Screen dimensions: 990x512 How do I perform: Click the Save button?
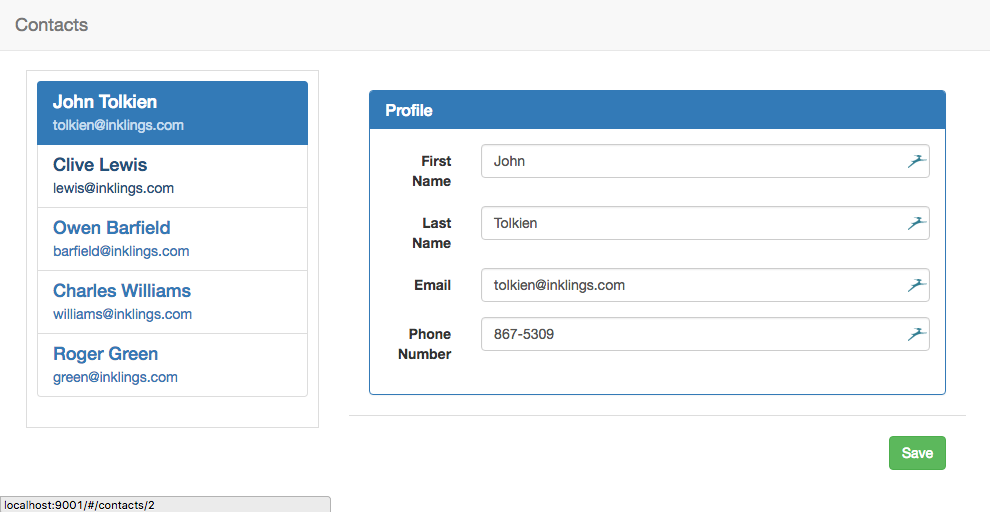[917, 453]
